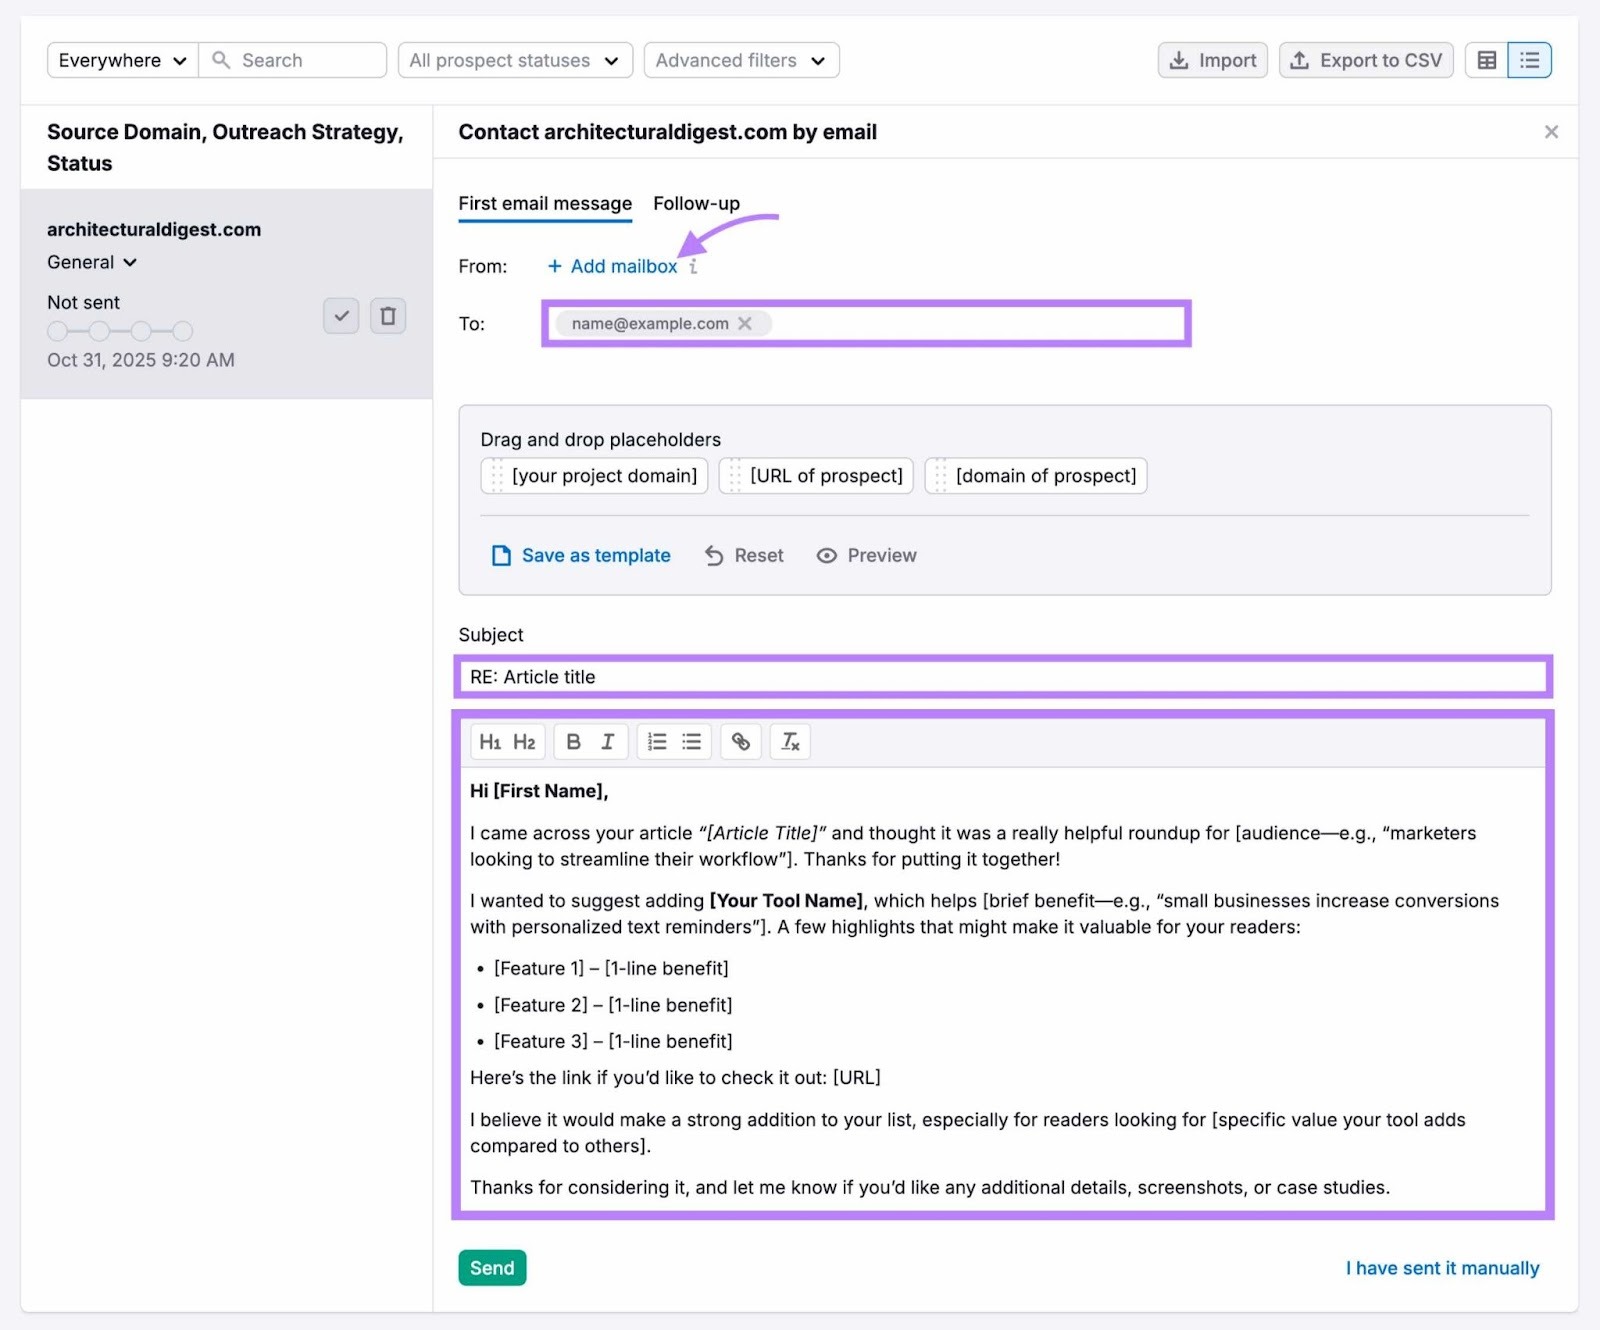Switch to the Follow-up tab

tap(695, 203)
